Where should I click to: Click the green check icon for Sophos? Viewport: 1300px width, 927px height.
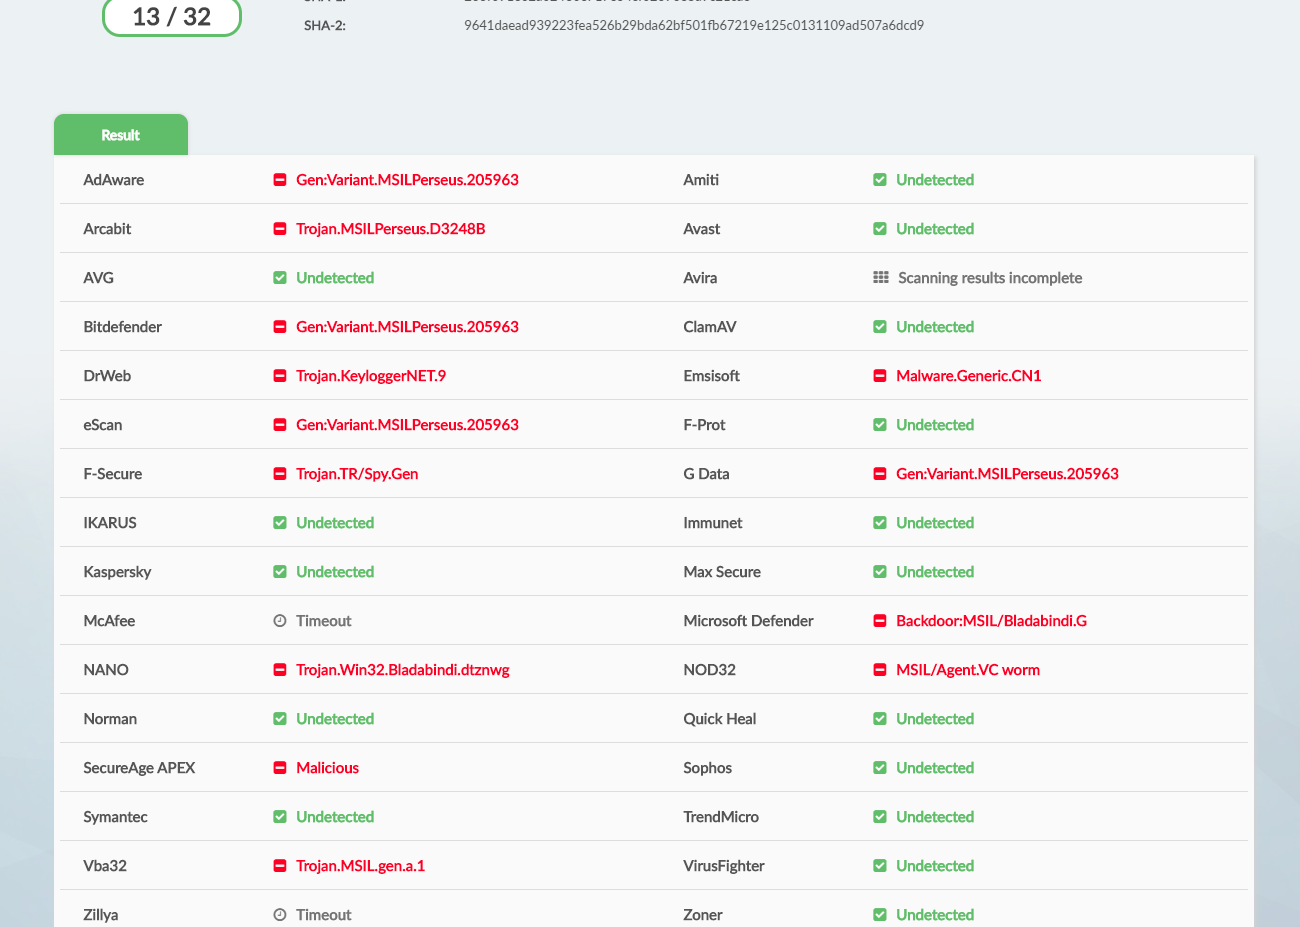[x=880, y=768]
